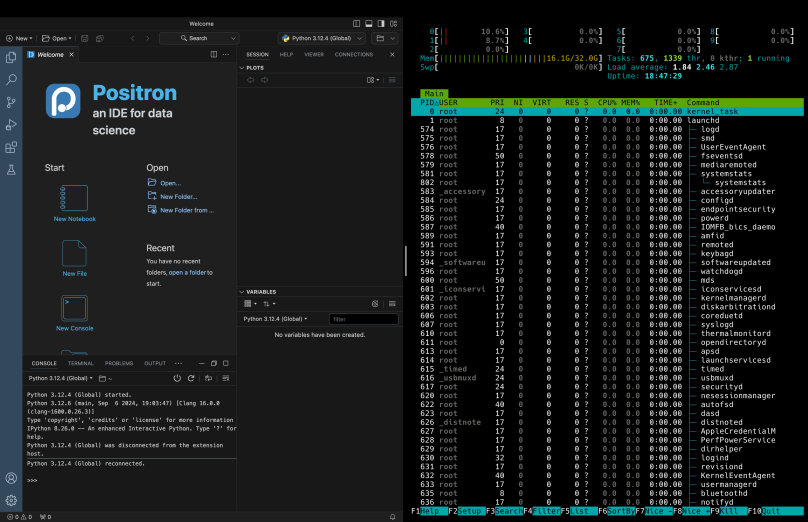This screenshot has height=522, width=808.
Task: Open the New dropdown menu
Action: tap(19, 38)
